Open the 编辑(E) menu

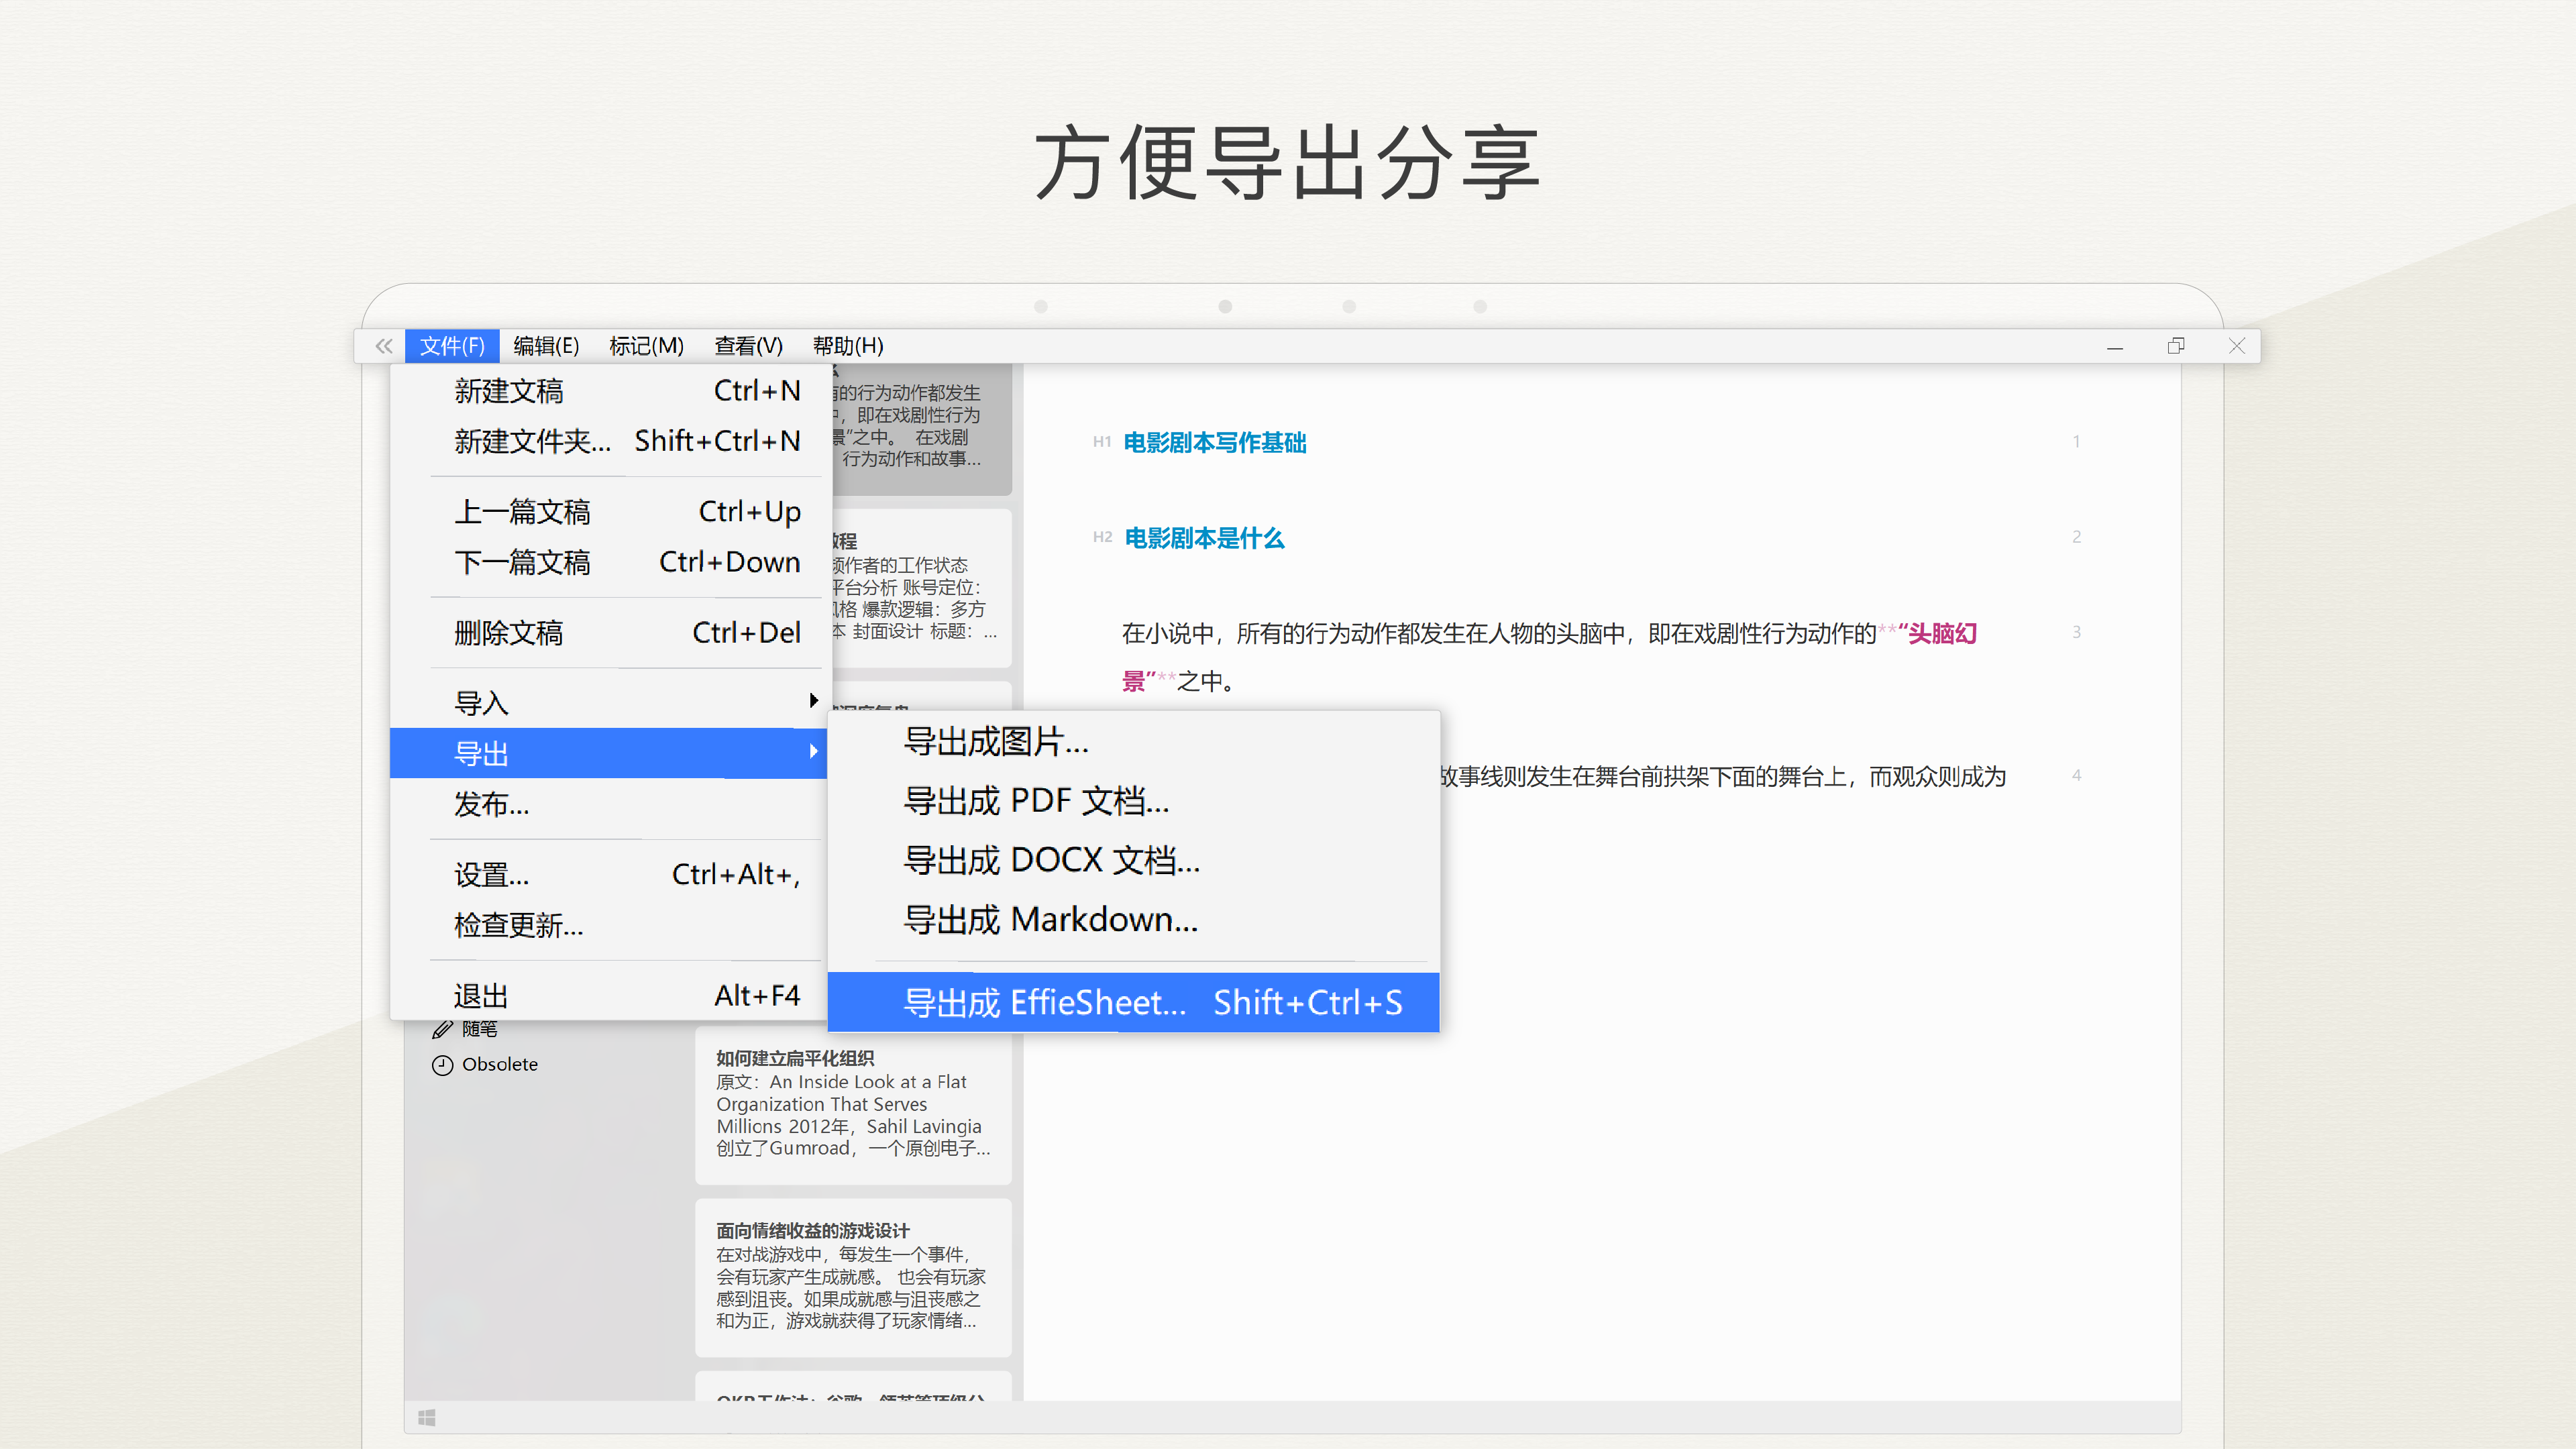point(545,345)
